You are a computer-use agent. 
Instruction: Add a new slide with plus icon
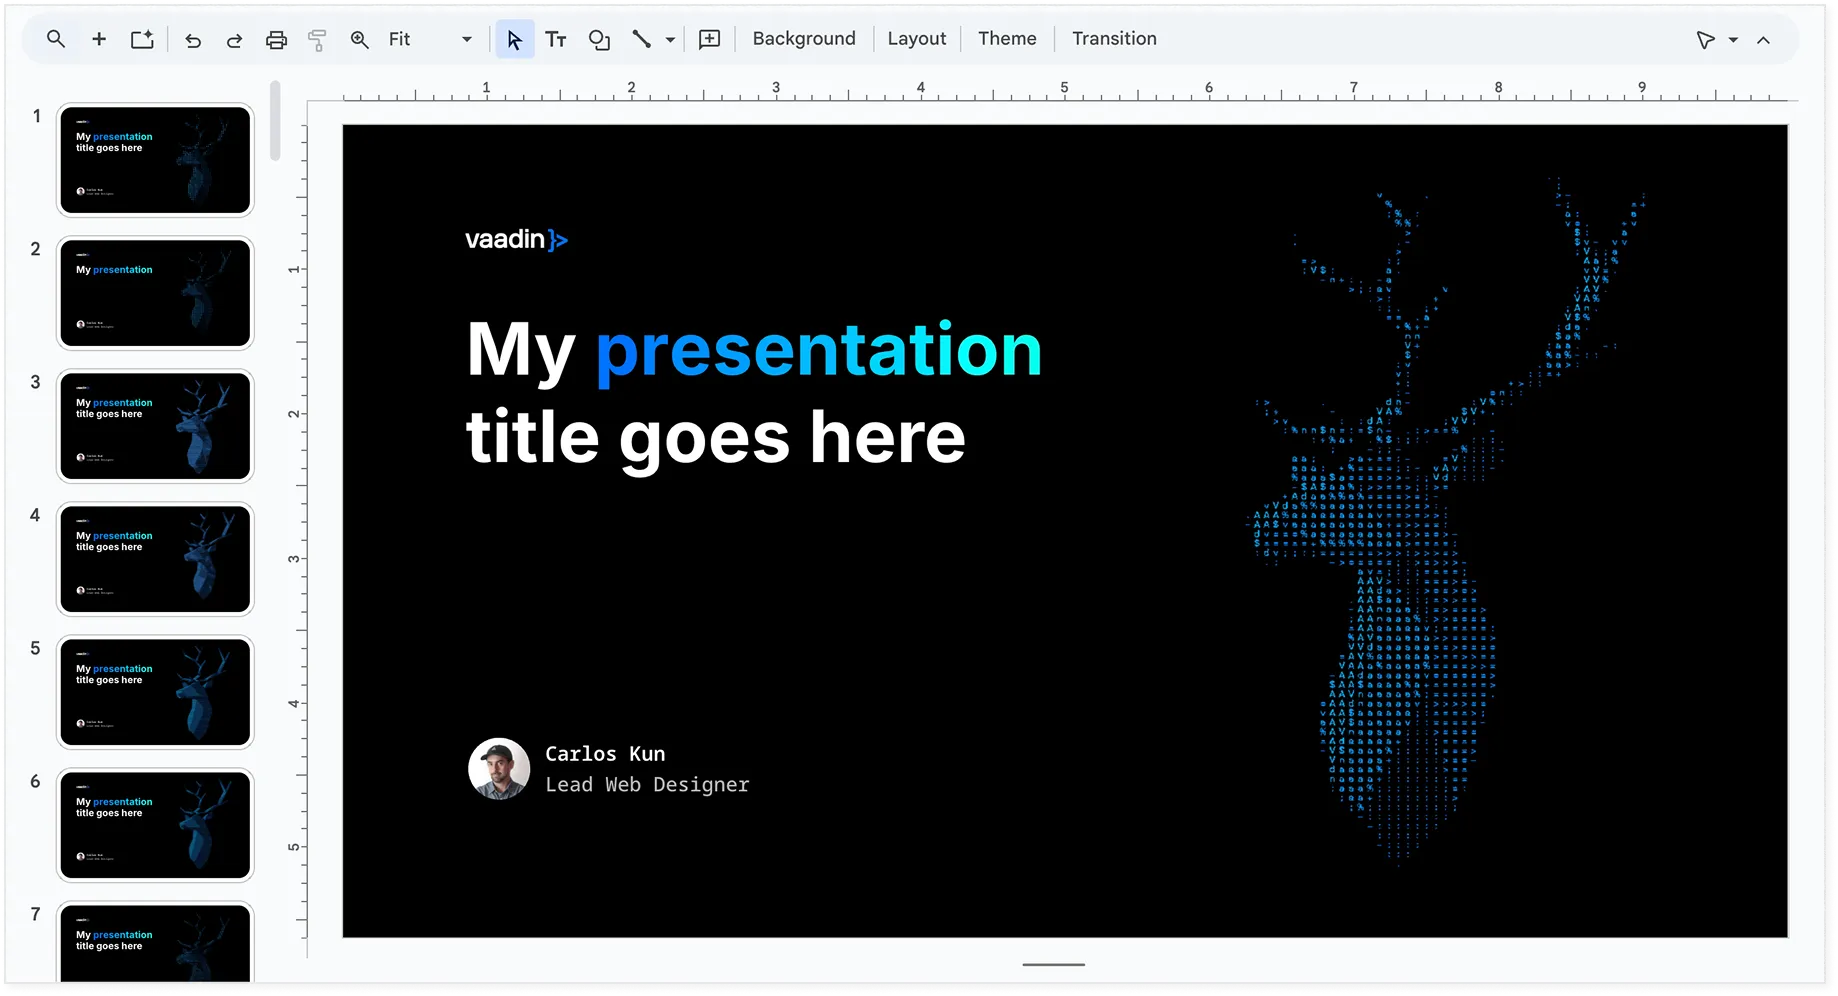(x=99, y=39)
